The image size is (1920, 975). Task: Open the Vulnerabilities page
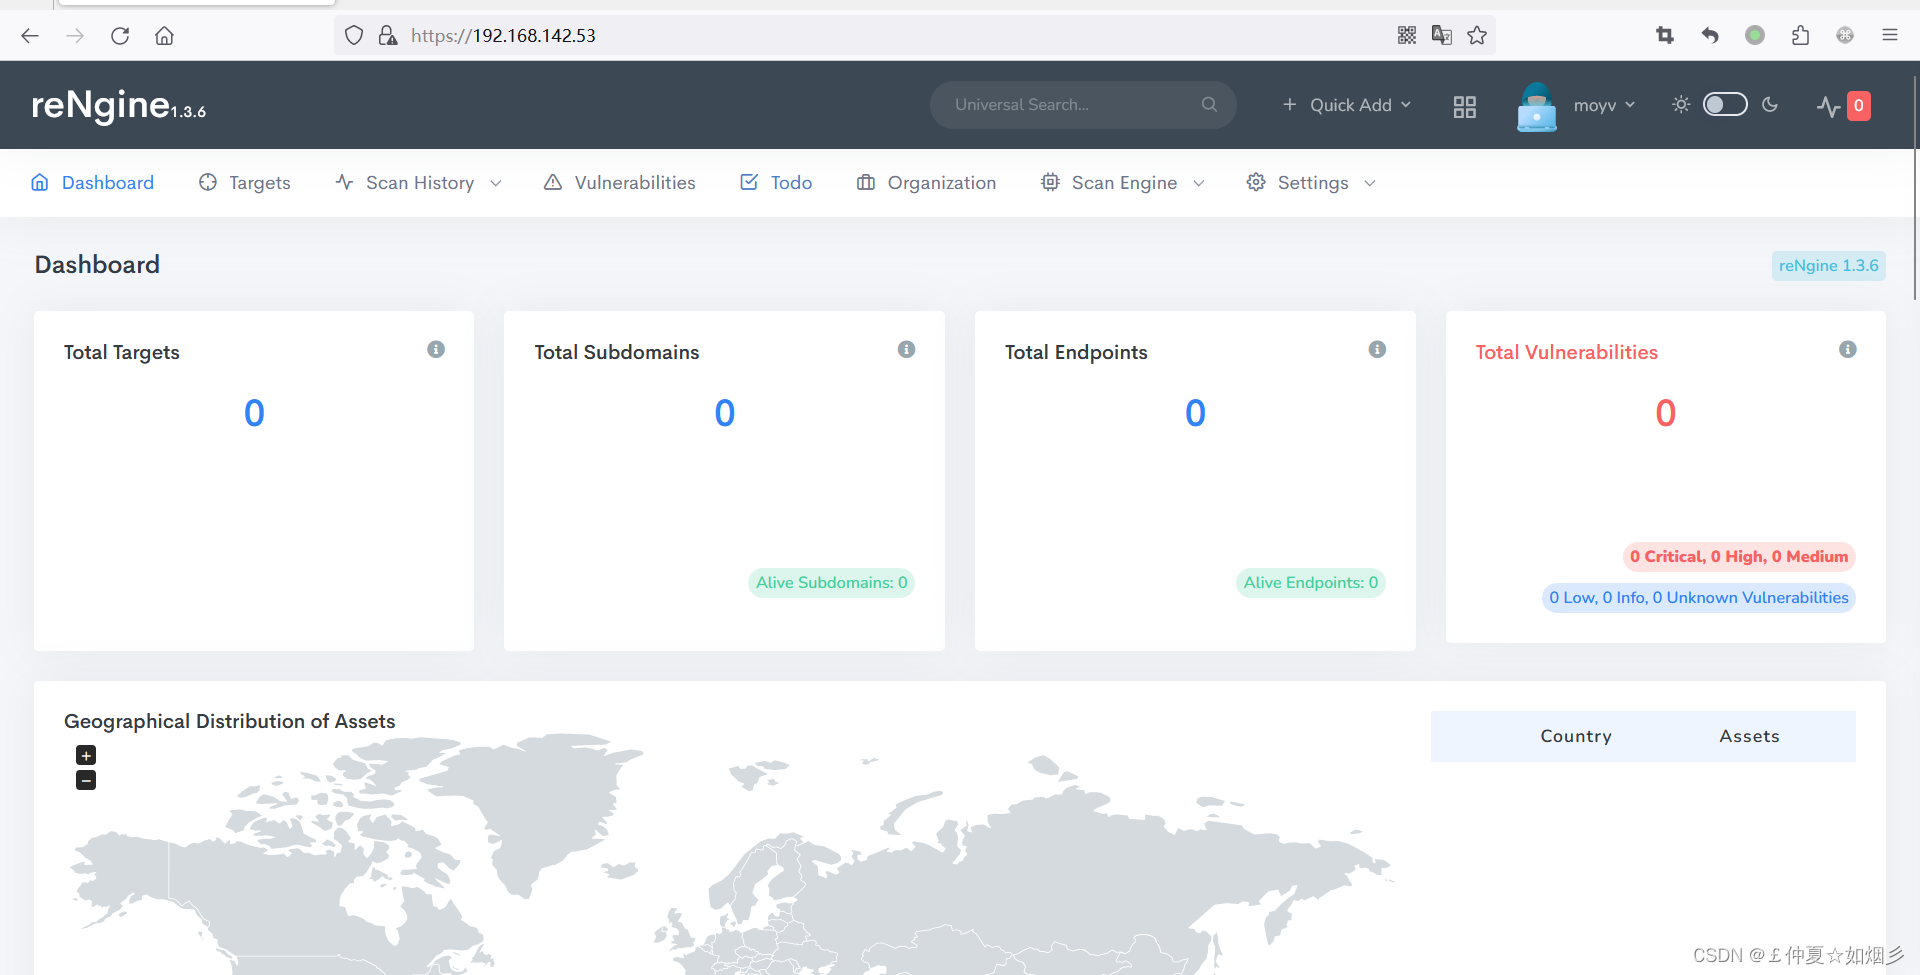click(620, 183)
